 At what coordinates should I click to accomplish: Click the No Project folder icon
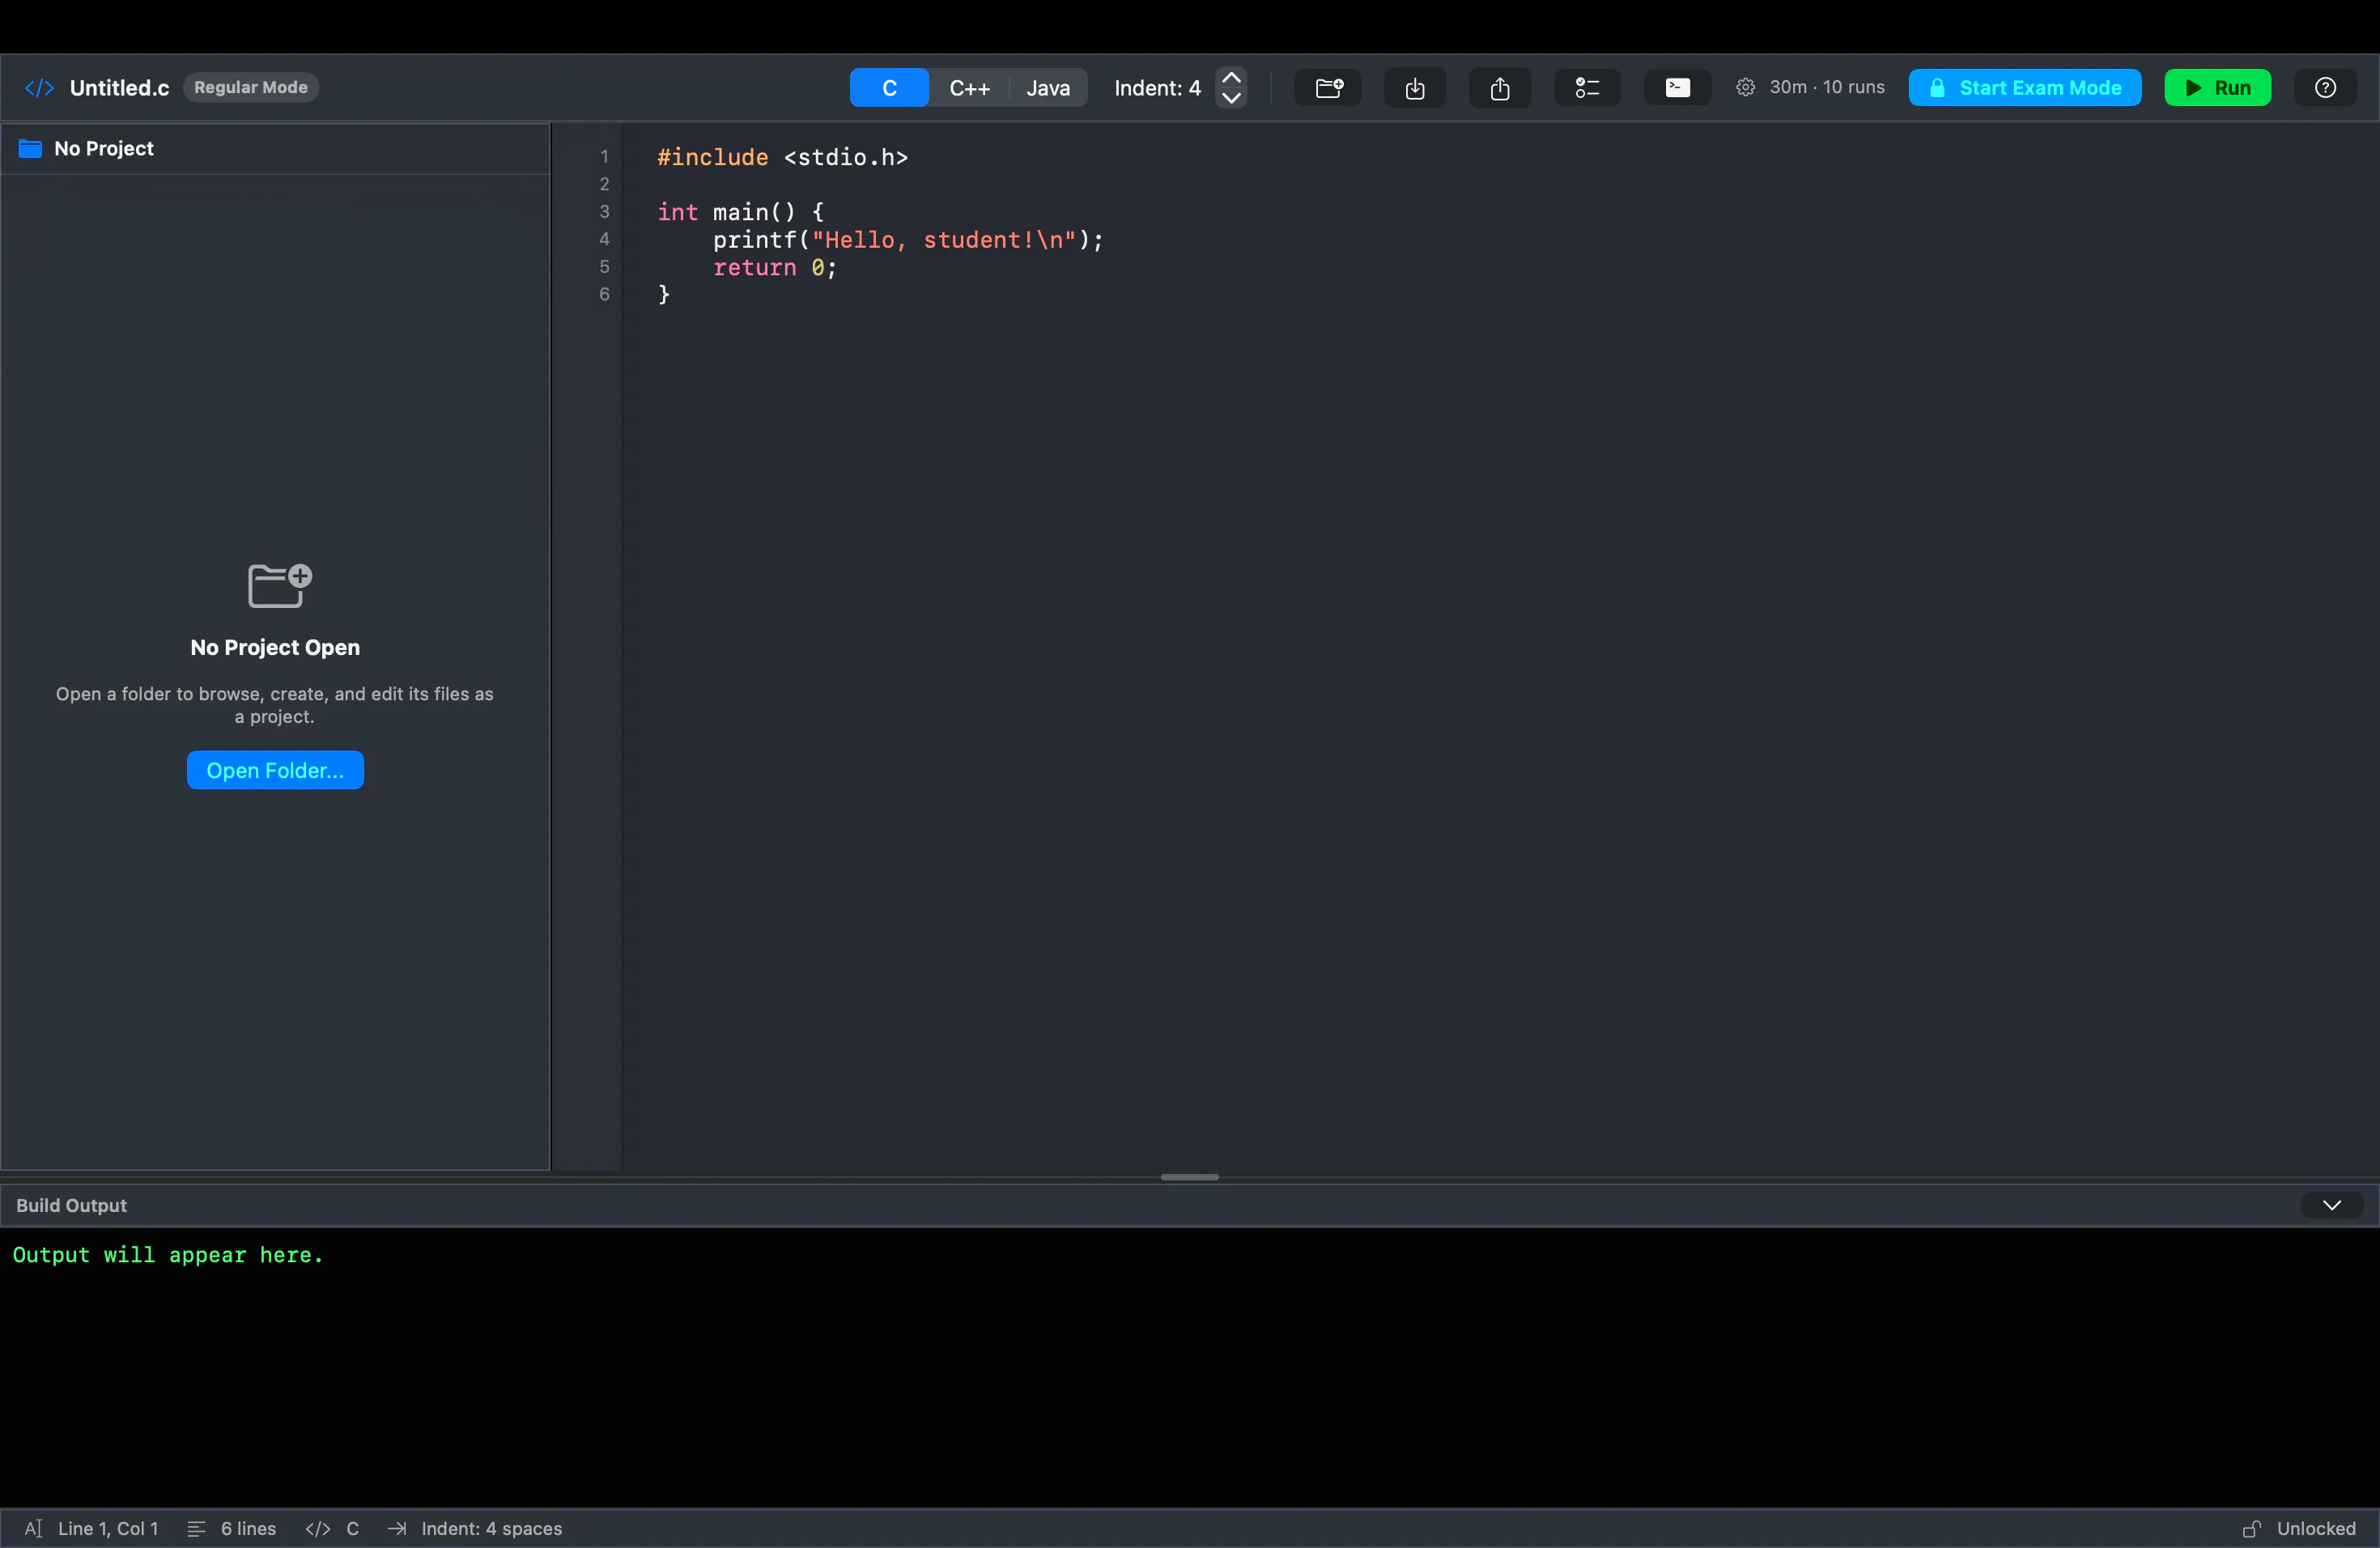[x=31, y=149]
